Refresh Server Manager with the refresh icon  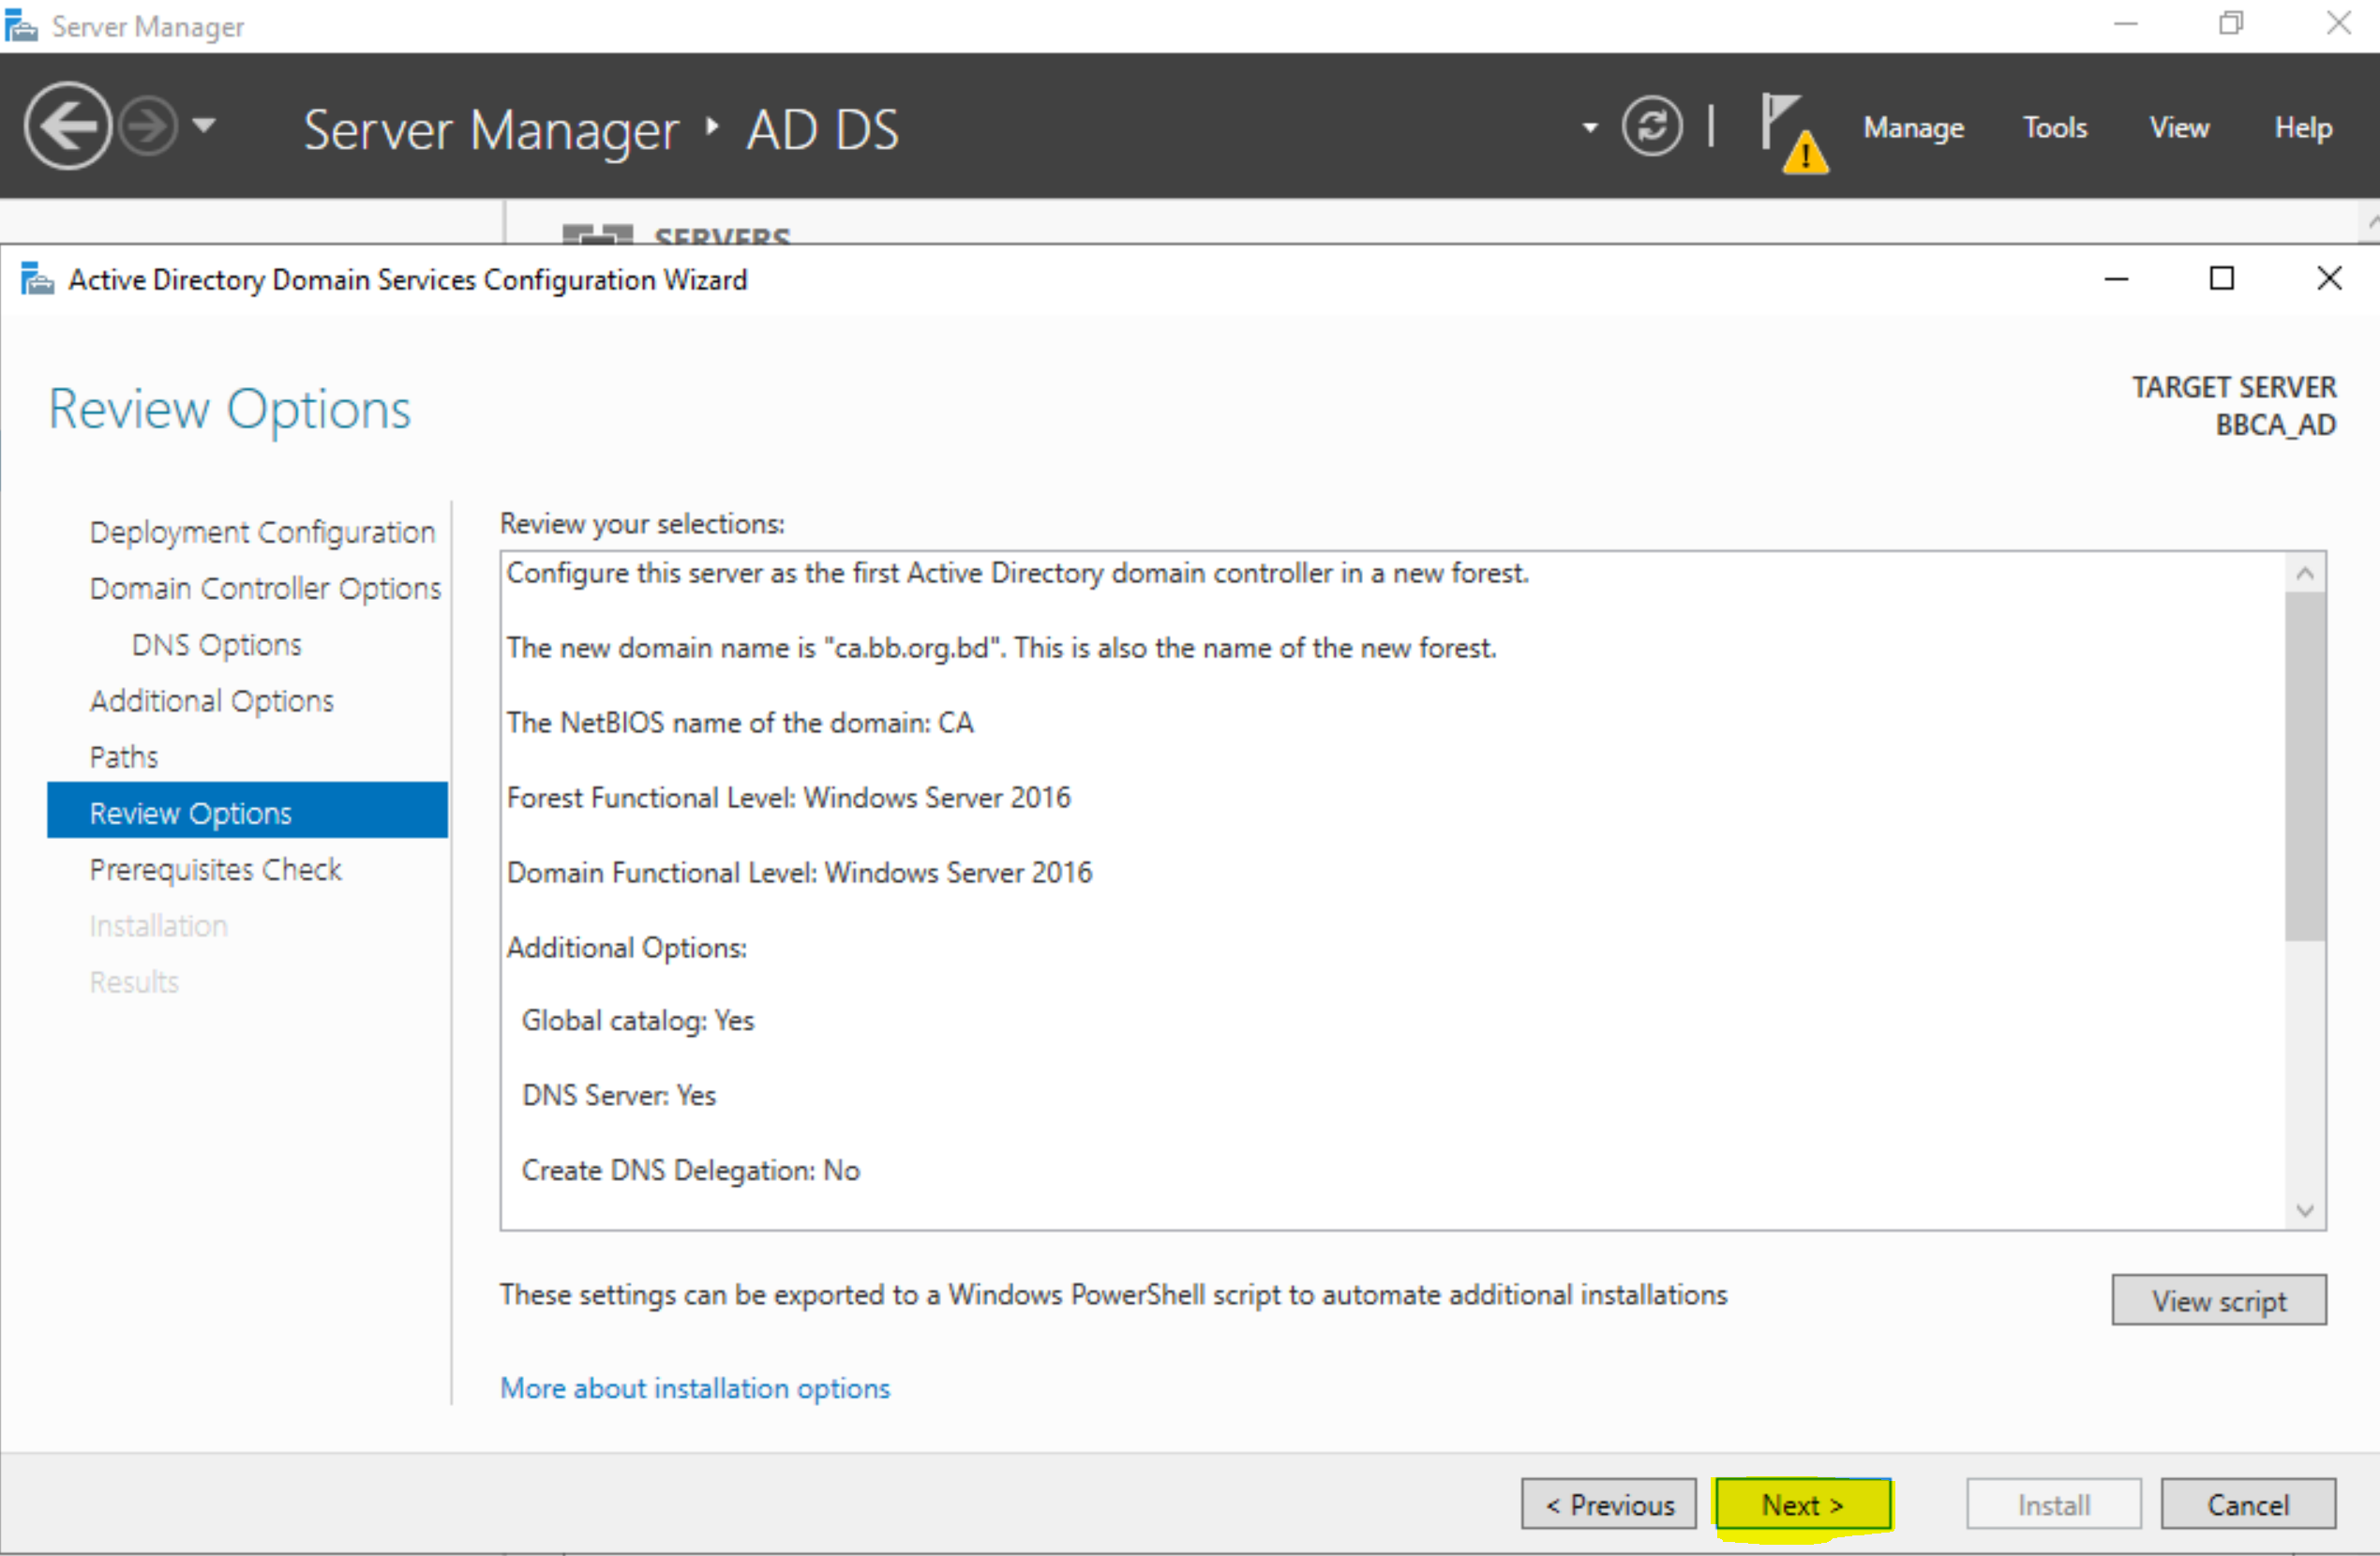1651,126
